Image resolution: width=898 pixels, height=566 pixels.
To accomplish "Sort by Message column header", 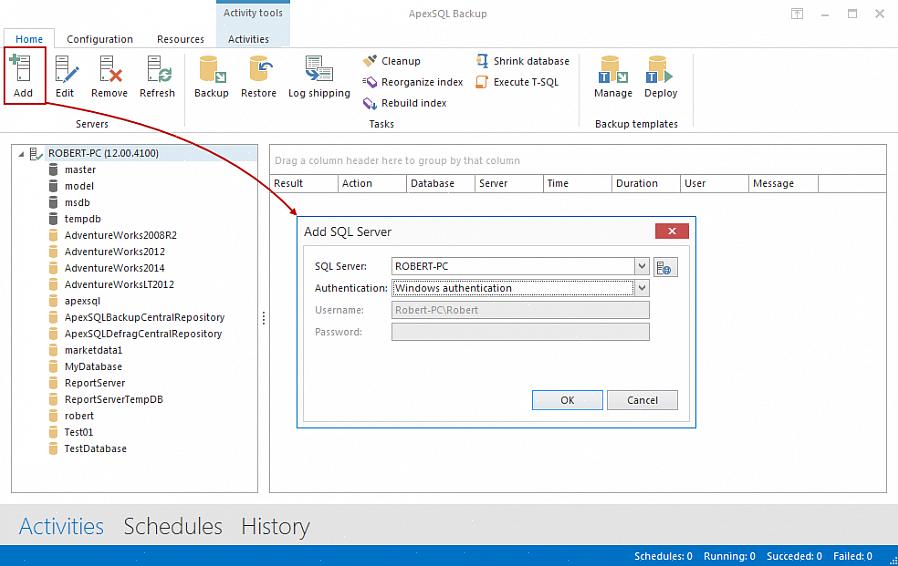I will pyautogui.click(x=783, y=183).
